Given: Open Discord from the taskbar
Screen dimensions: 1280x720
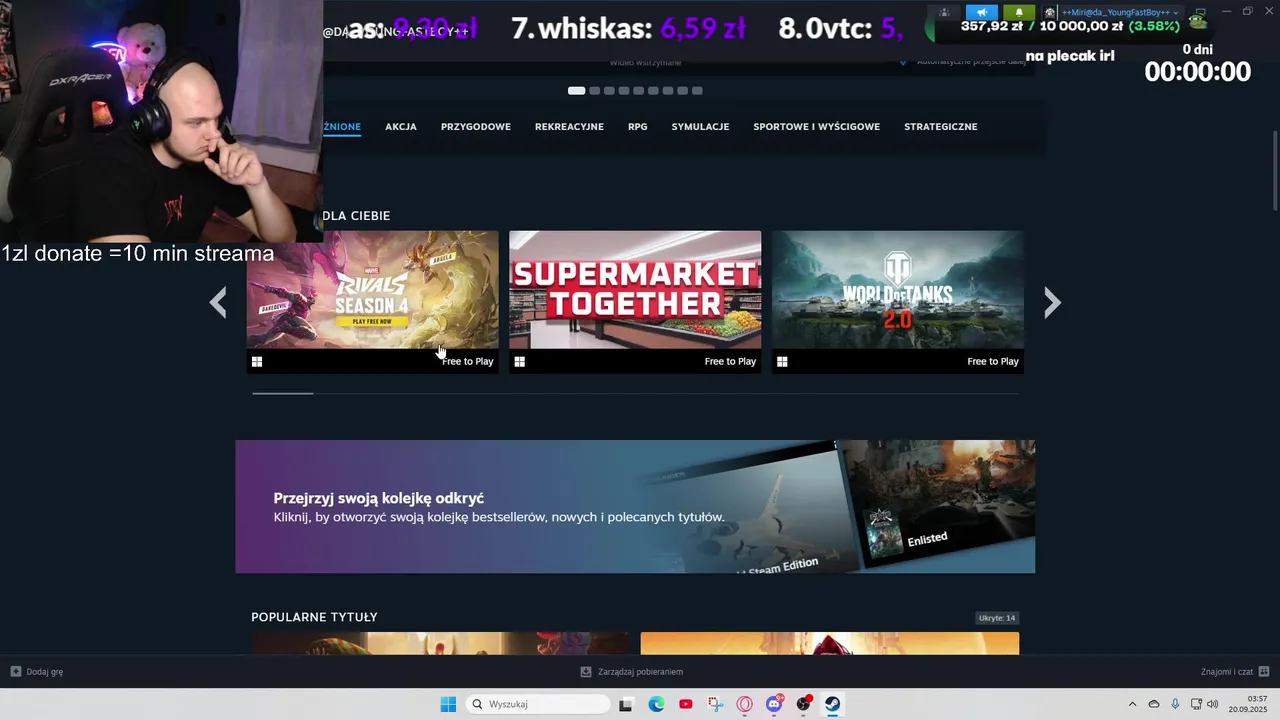Looking at the screenshot, I should tap(774, 704).
